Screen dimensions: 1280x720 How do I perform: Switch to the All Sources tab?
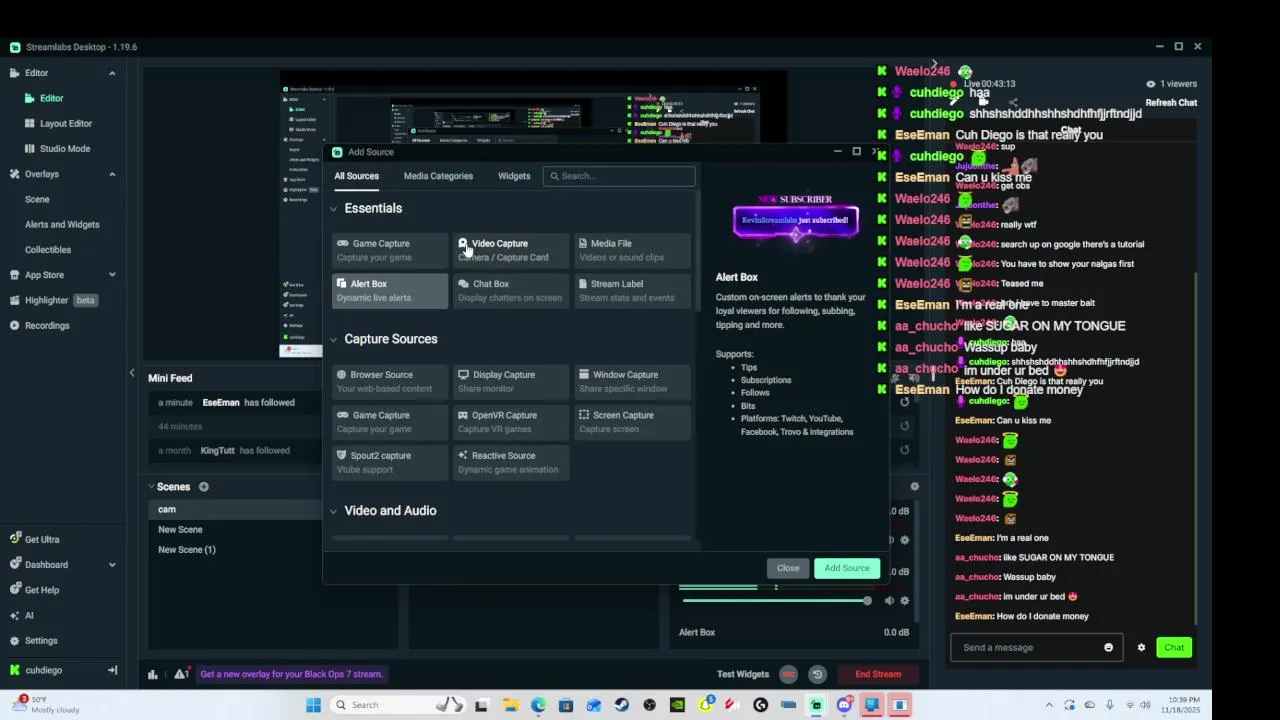tap(356, 176)
